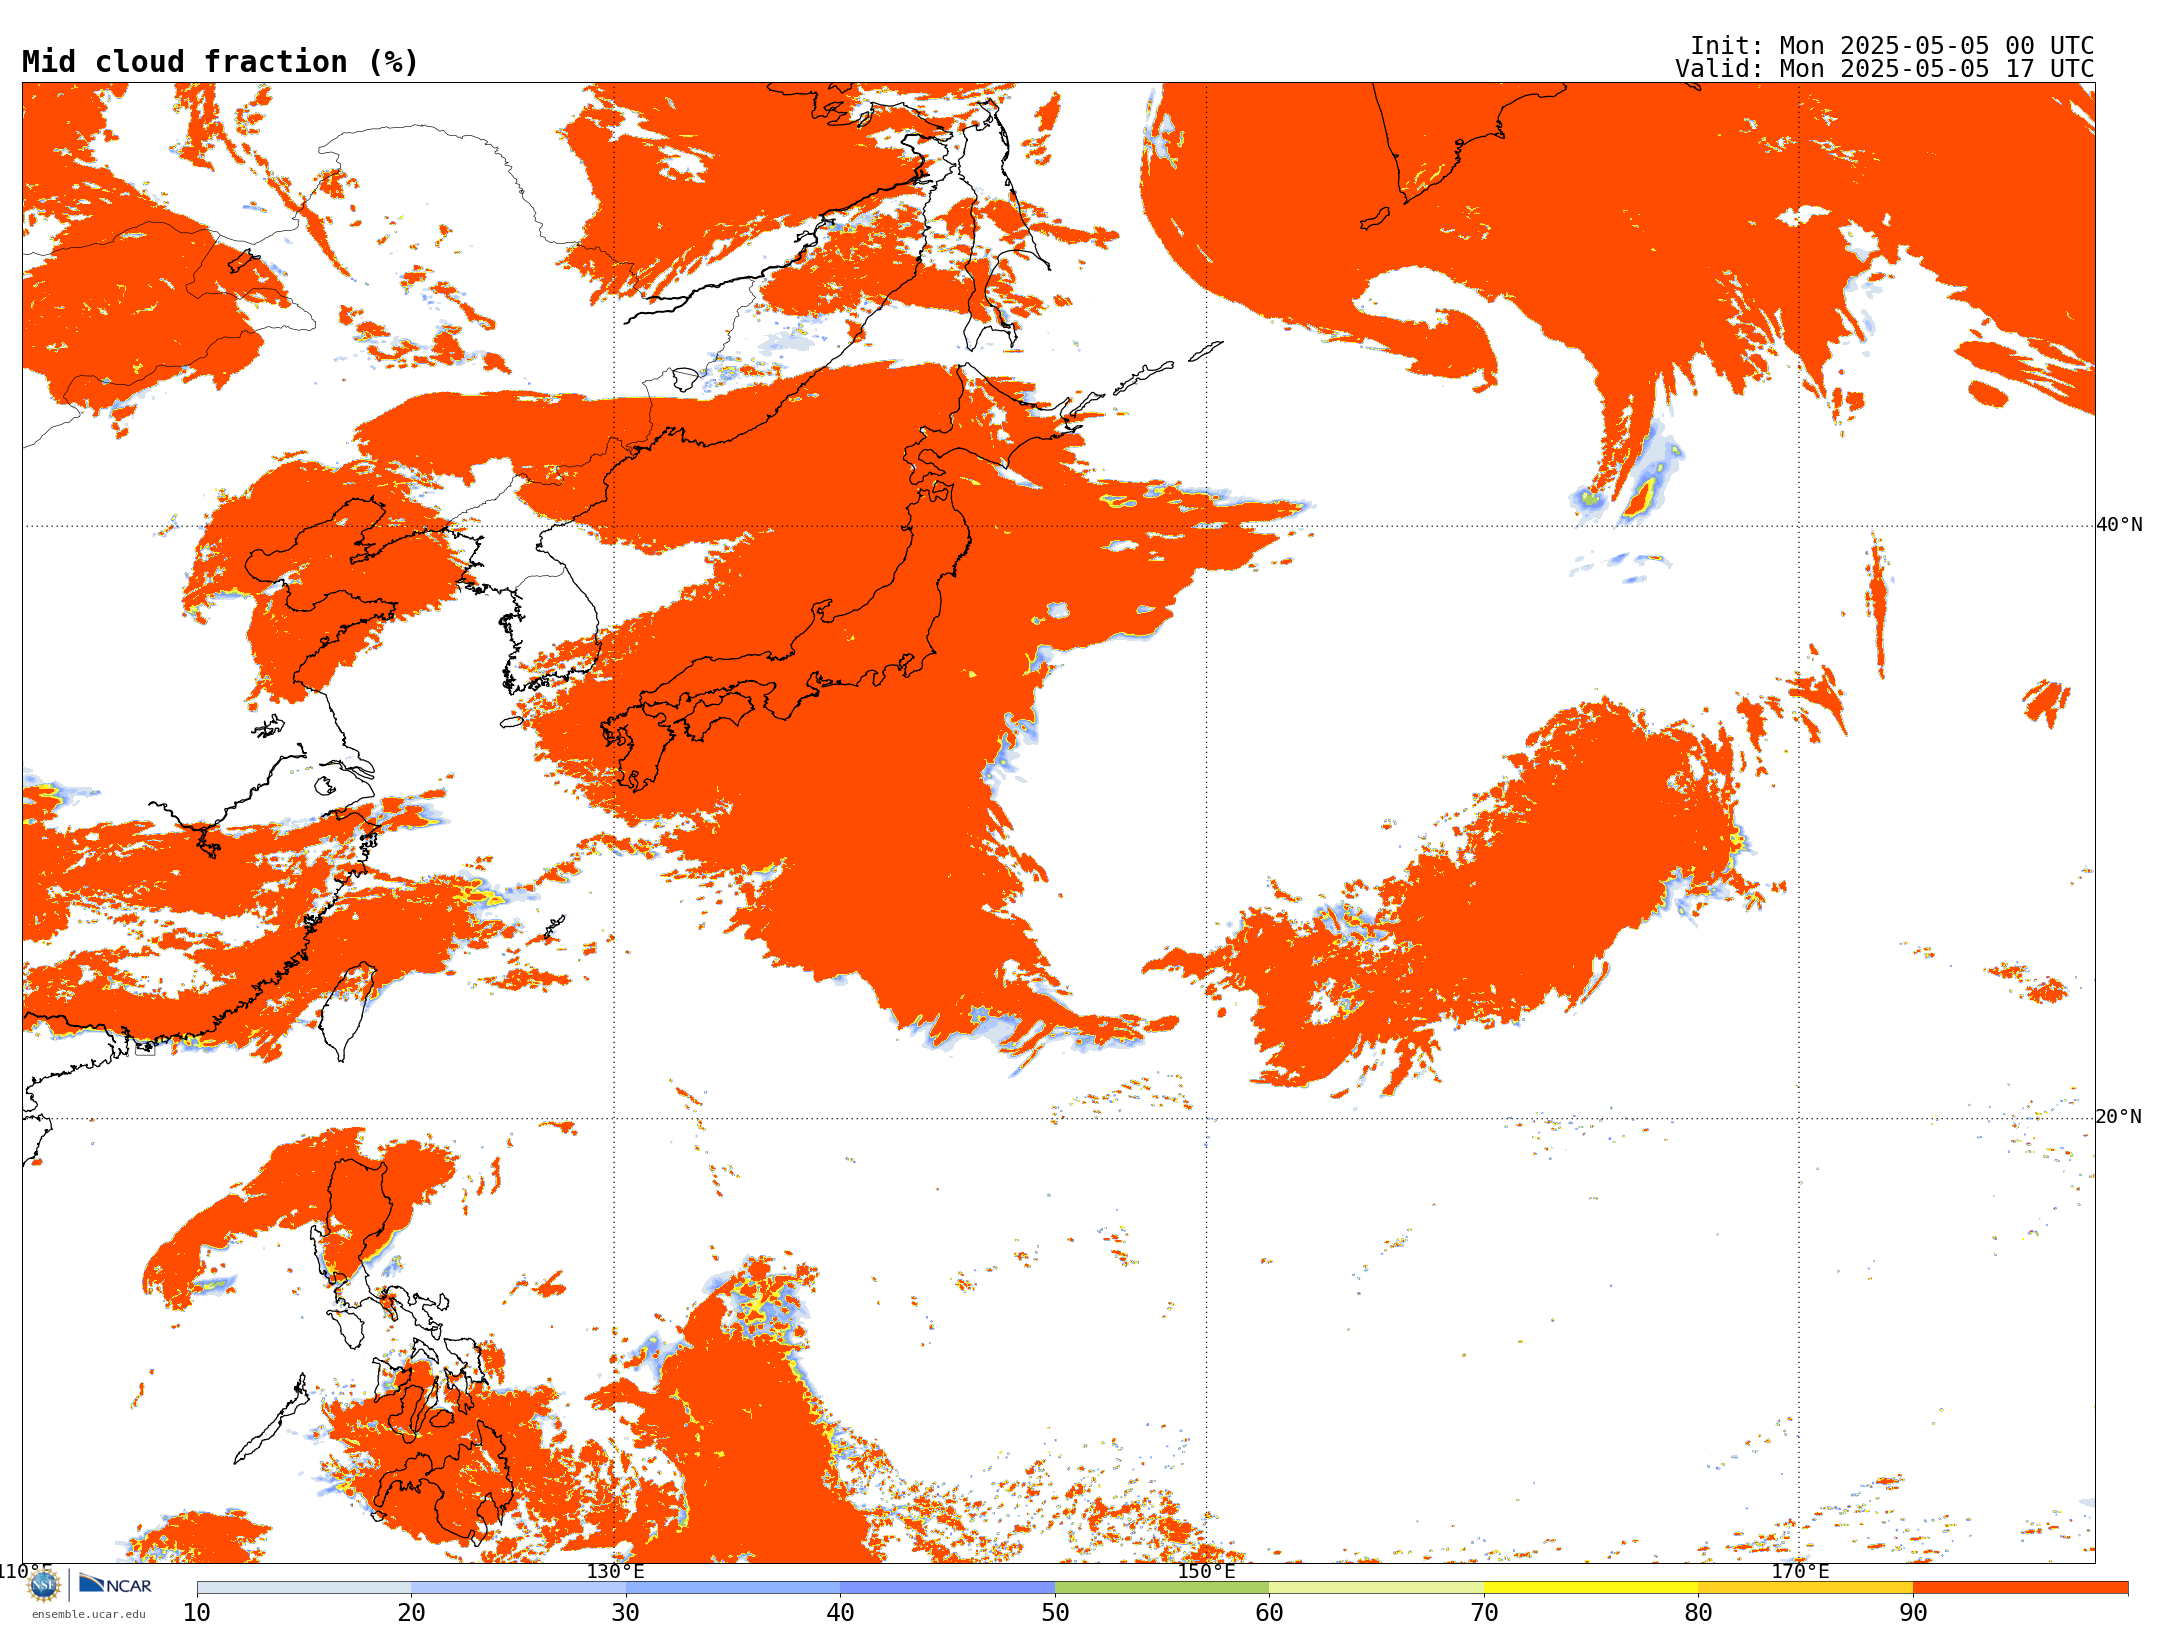Click the colorbar tick label 30

626,1613
